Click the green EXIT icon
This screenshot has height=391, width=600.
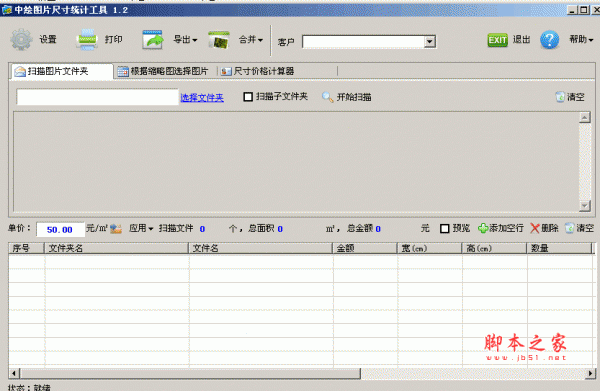coord(497,40)
